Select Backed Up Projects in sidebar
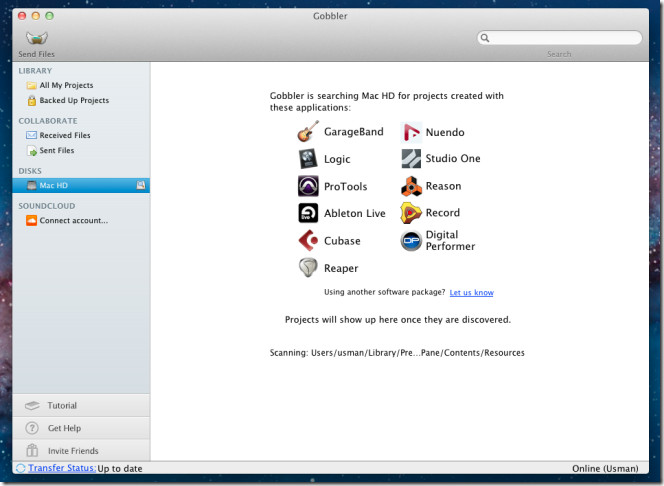The height and width of the screenshot is (486, 664). tap(73, 101)
